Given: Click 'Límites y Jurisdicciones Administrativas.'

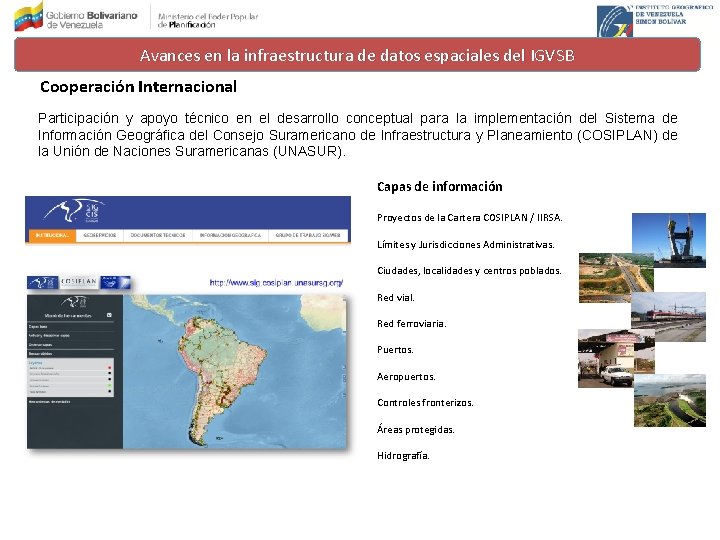Looking at the screenshot, I should [x=466, y=244].
